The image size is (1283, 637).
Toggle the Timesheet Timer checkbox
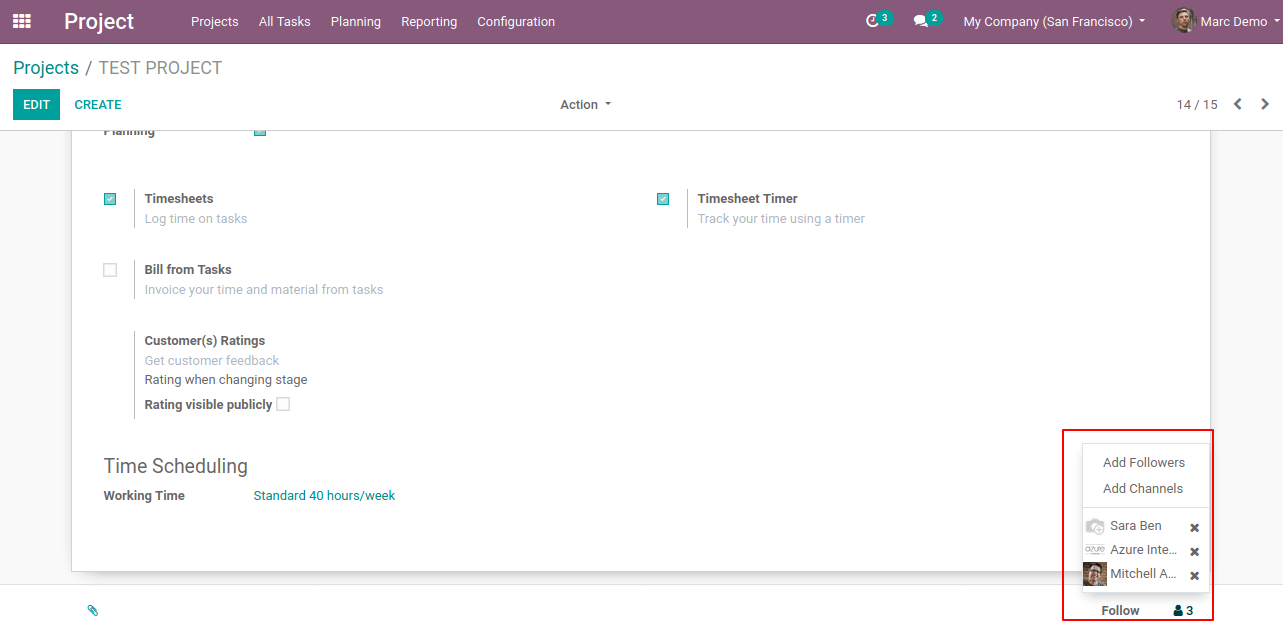(663, 199)
